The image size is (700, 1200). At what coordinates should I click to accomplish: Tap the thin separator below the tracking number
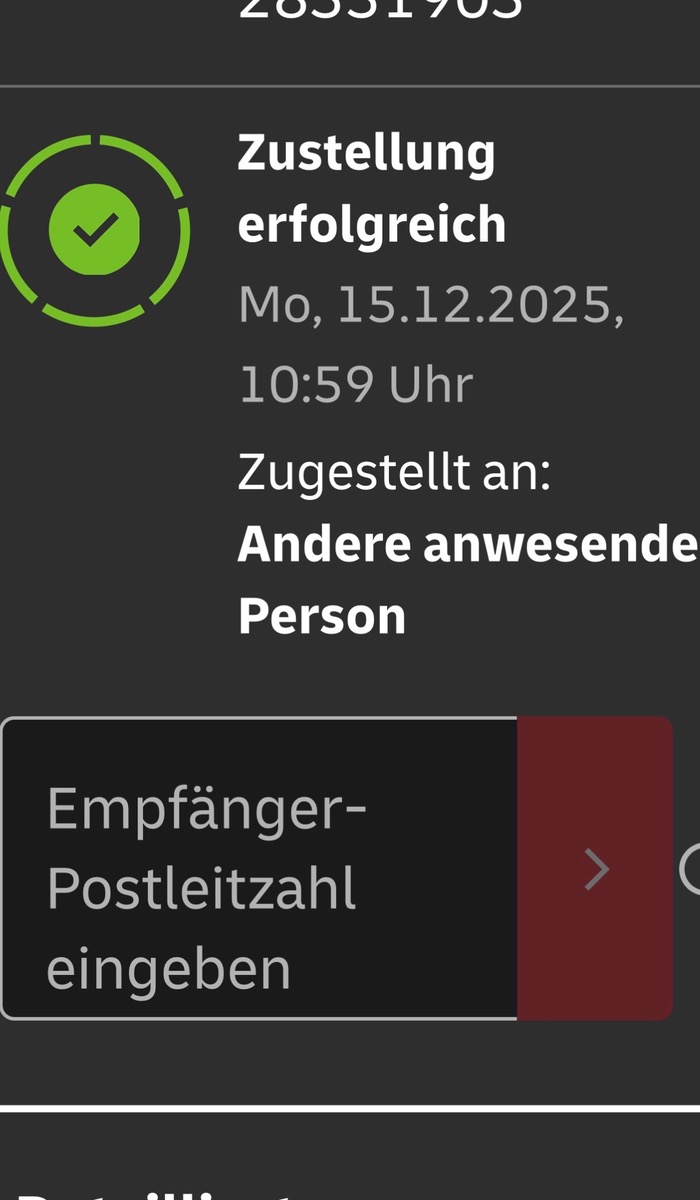click(350, 87)
